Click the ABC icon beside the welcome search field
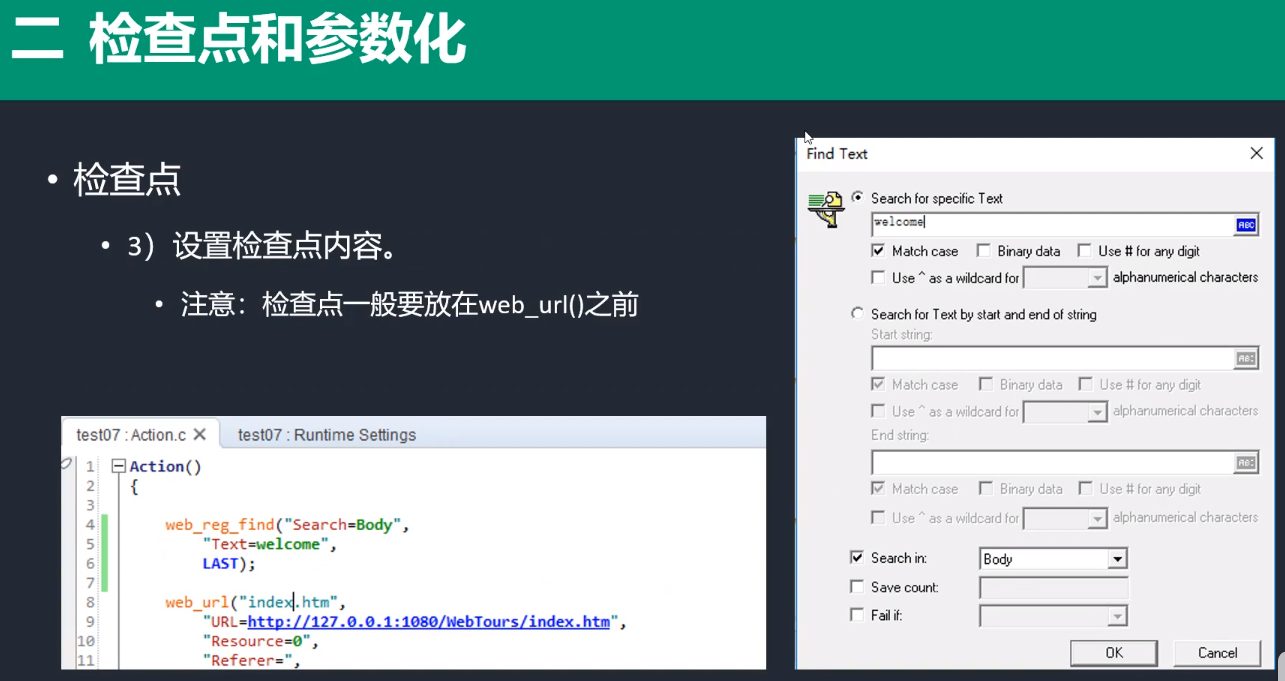 (1245, 224)
